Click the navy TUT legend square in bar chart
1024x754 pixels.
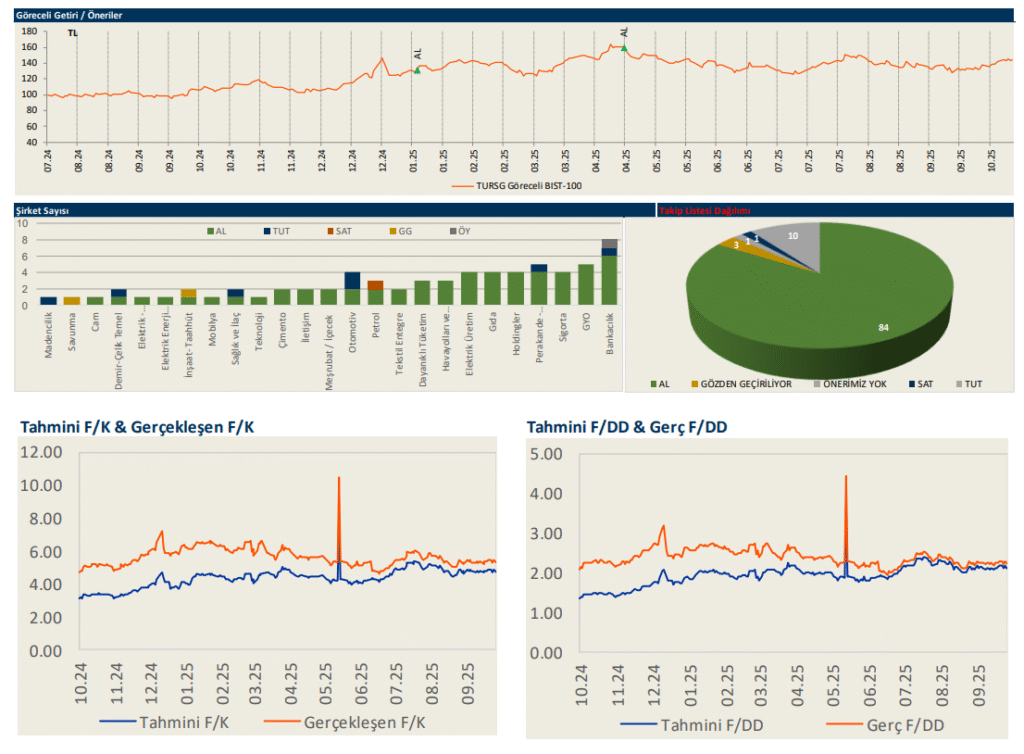point(268,231)
